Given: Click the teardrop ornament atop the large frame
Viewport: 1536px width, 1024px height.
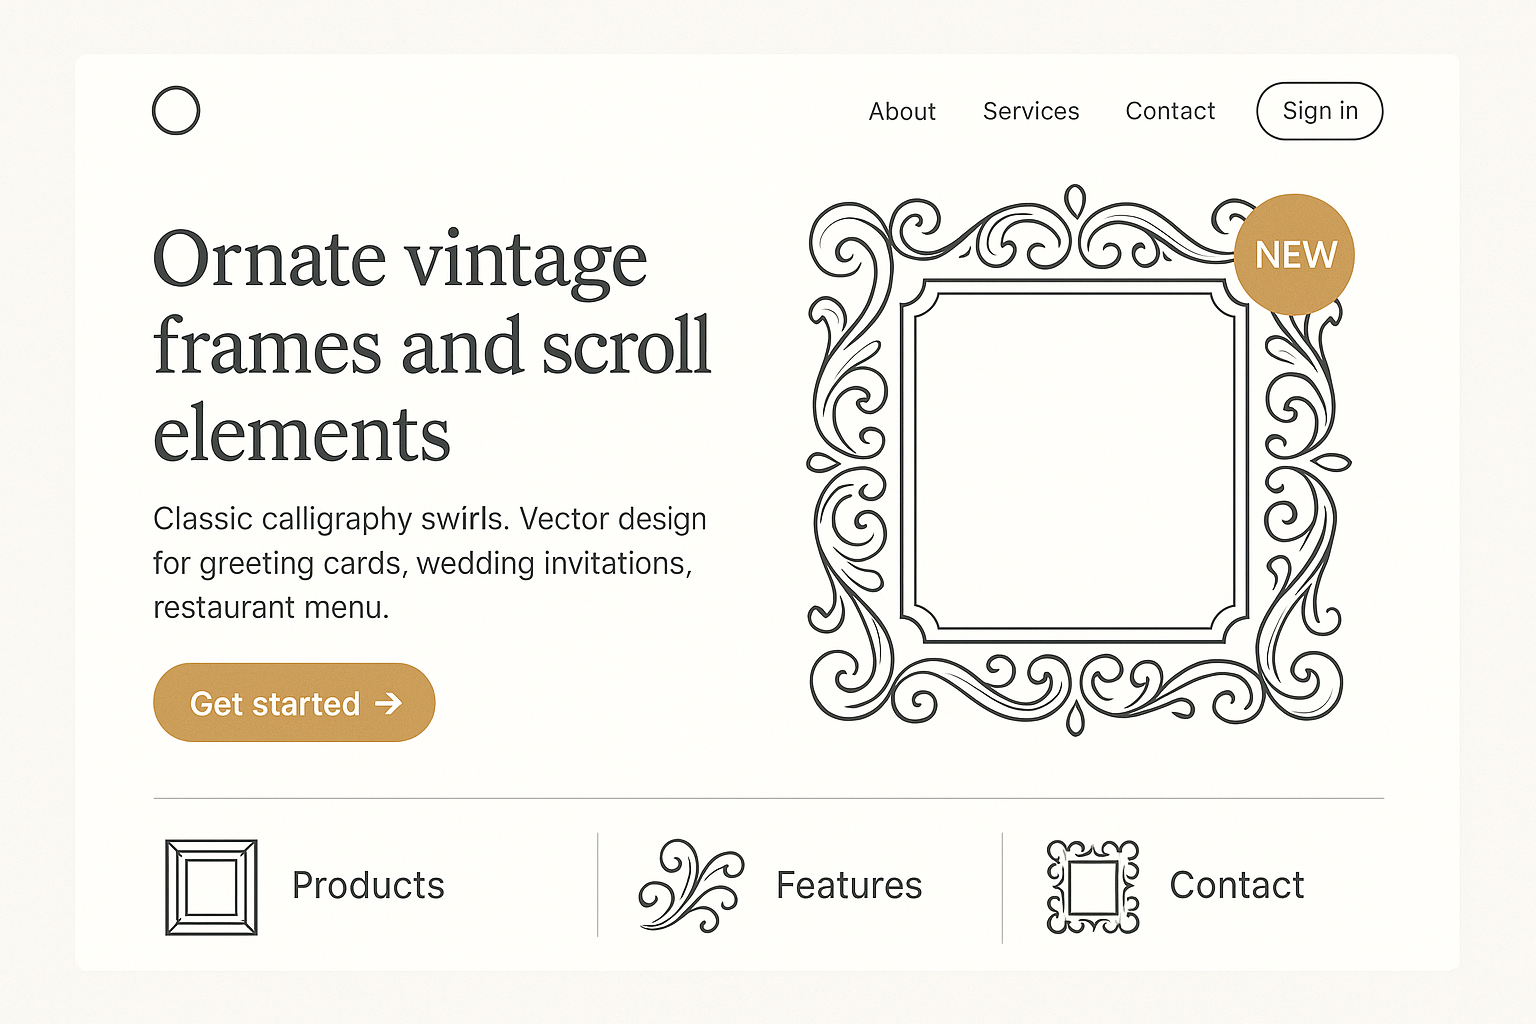Looking at the screenshot, I should pyautogui.click(x=1075, y=200).
